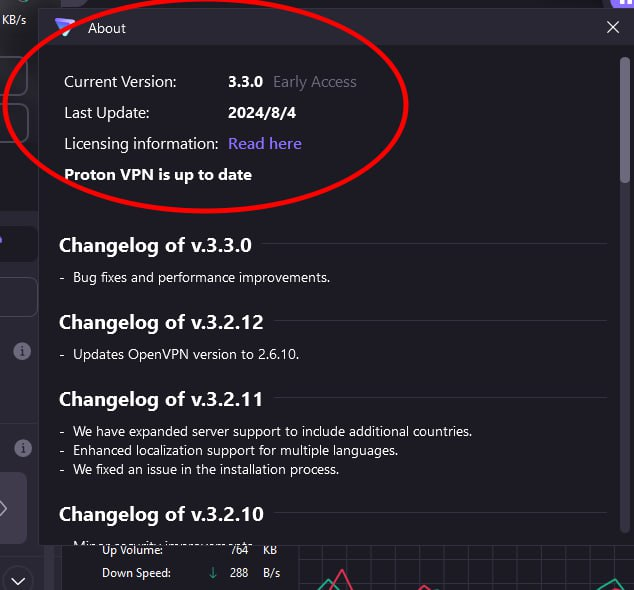Click the "Changelog of v.3.2.12" heading
The image size is (634, 590).
[161, 322]
